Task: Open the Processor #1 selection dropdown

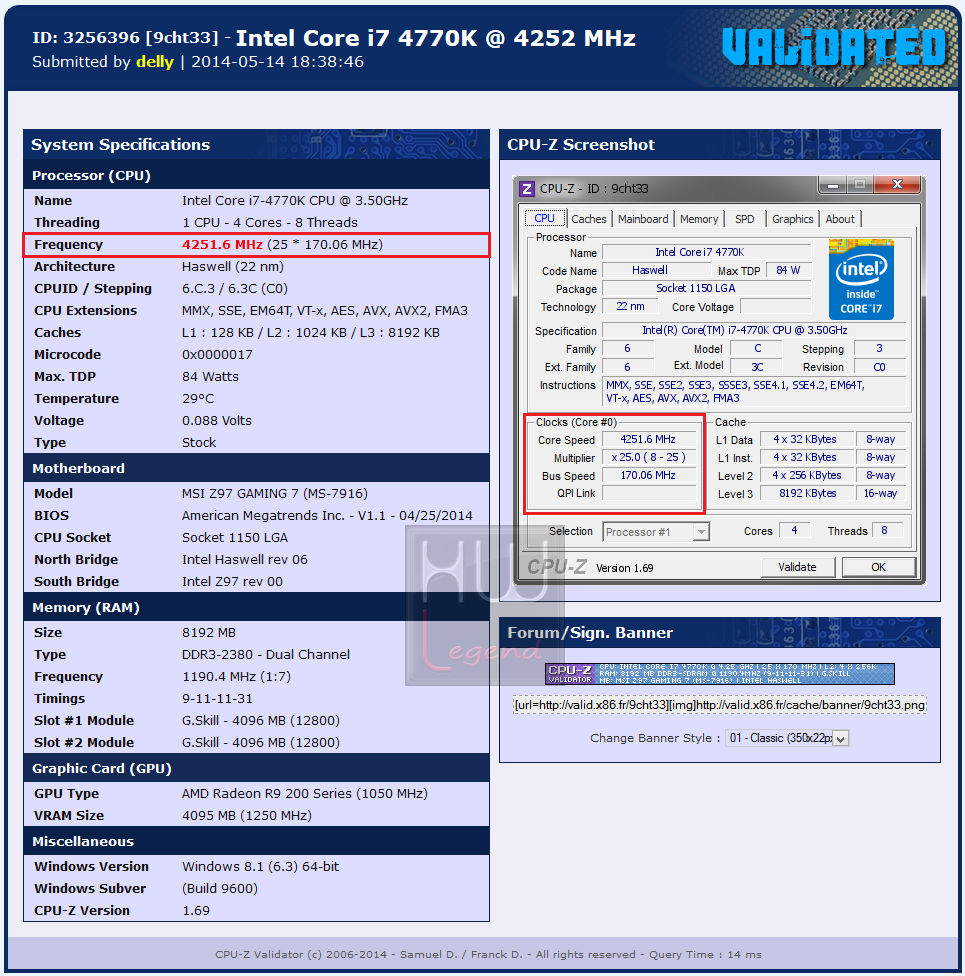Action: coord(656,532)
